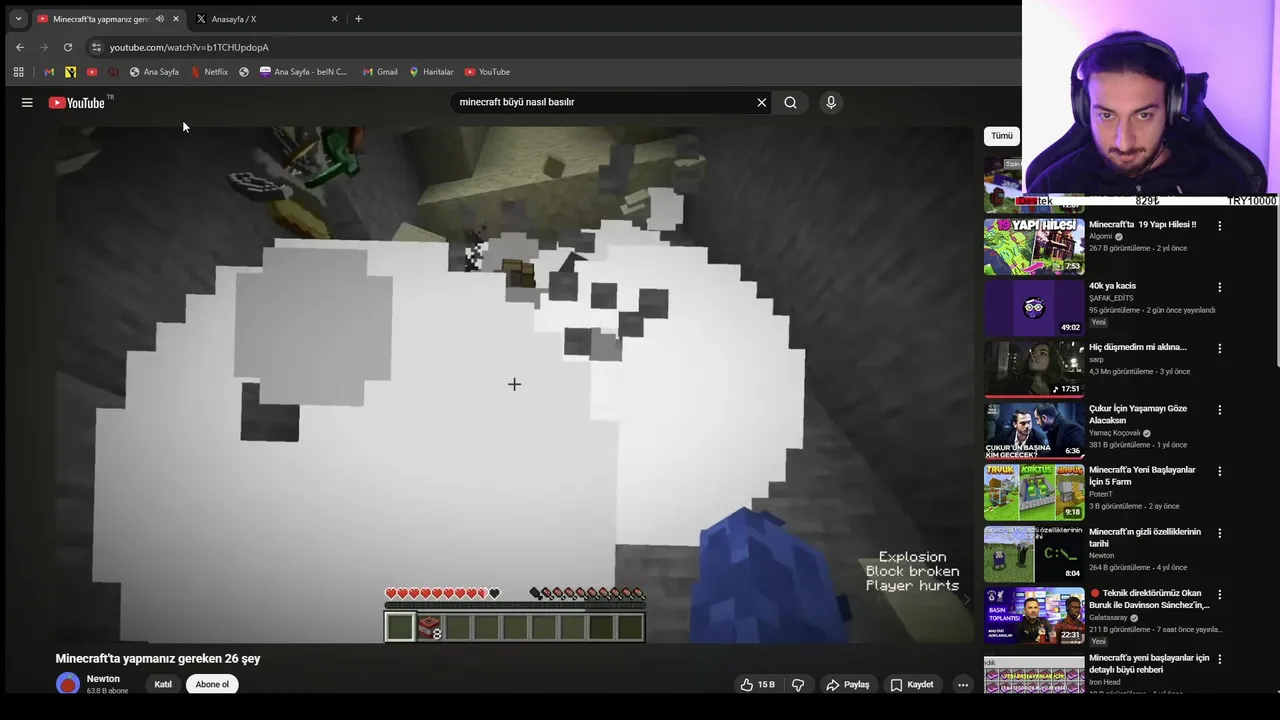Start voice search with microphone icon

[831, 102]
